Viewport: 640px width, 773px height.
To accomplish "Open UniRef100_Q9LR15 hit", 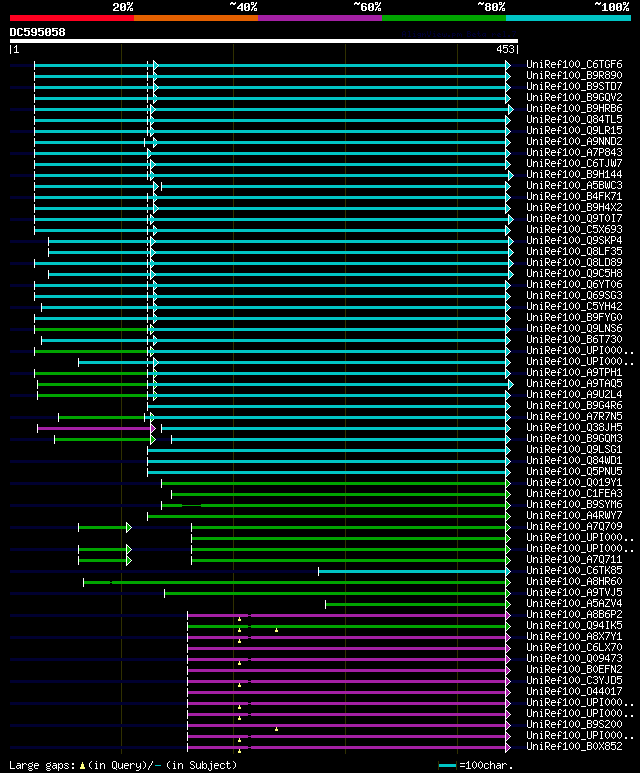I will 574,131.
